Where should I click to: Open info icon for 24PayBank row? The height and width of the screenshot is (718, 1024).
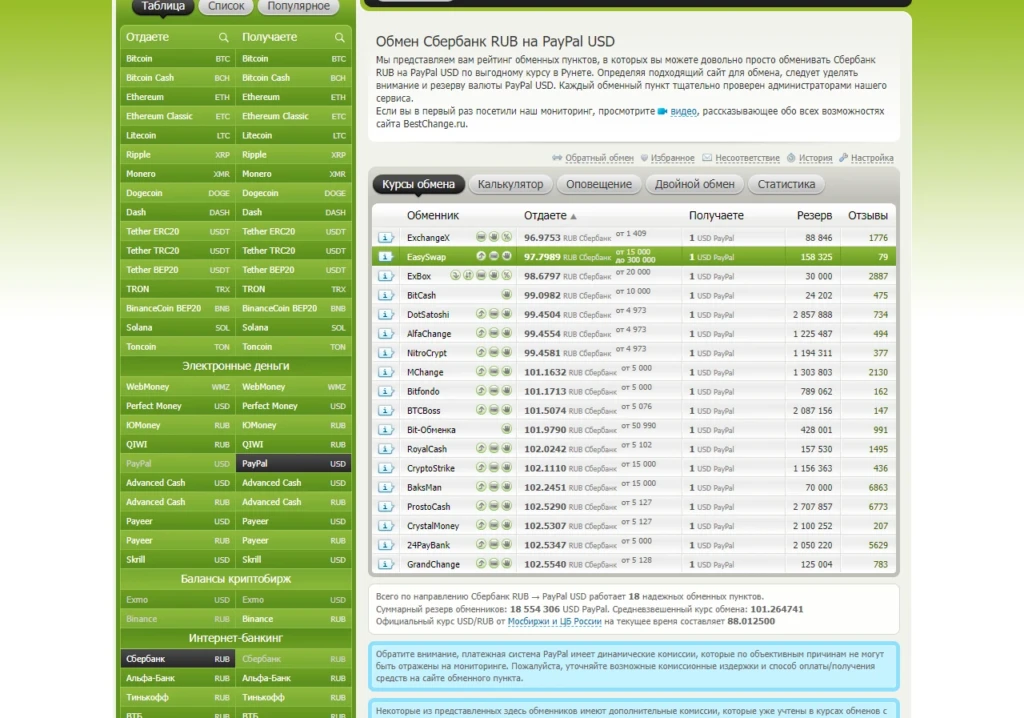pyautogui.click(x=385, y=545)
